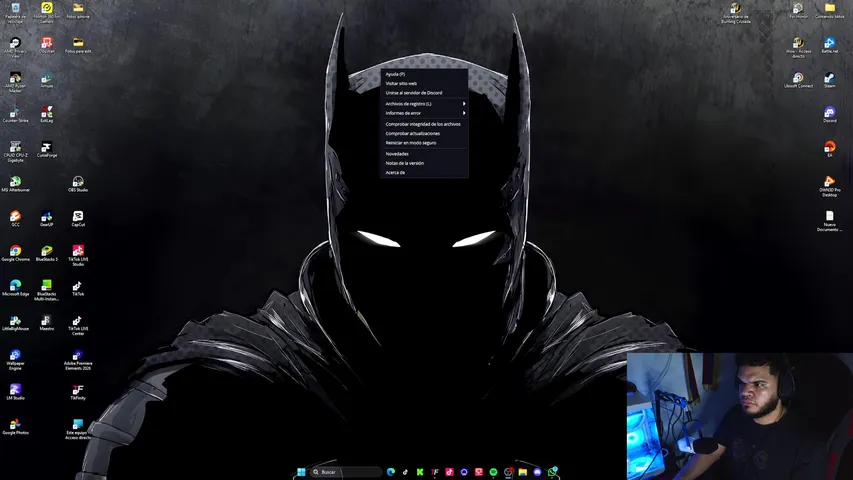Select the Wallpaper Engine shortcut
This screenshot has width=853, height=480.
[x=15, y=360]
